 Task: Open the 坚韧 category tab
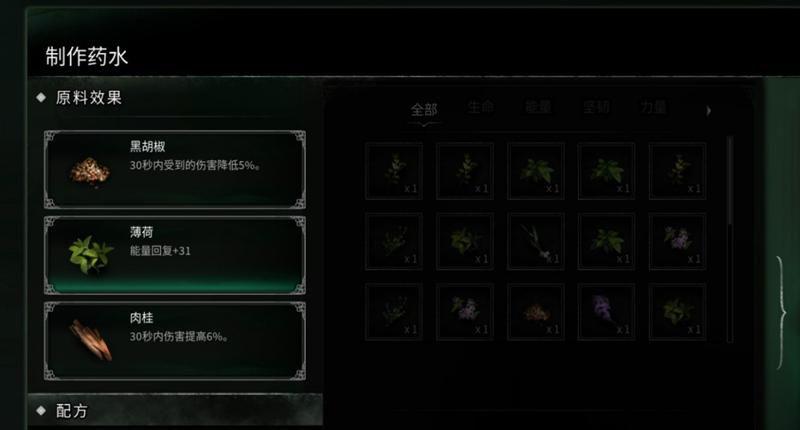click(x=596, y=107)
